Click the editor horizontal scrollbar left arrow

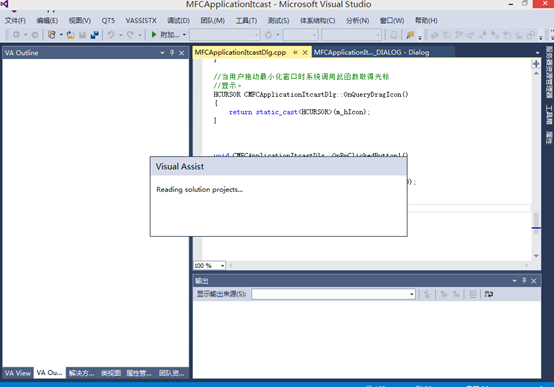click(x=231, y=265)
